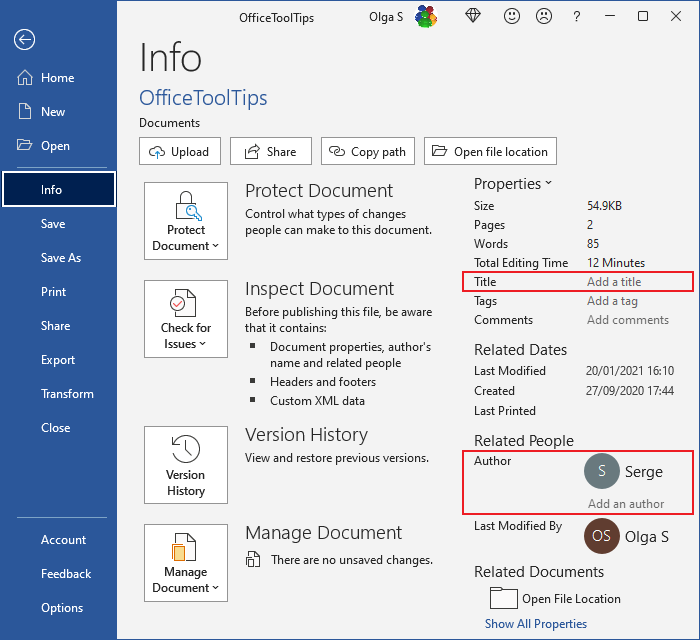Screen dimensions: 700x640
Task: Click the Show All Properties link
Action: coord(536,623)
